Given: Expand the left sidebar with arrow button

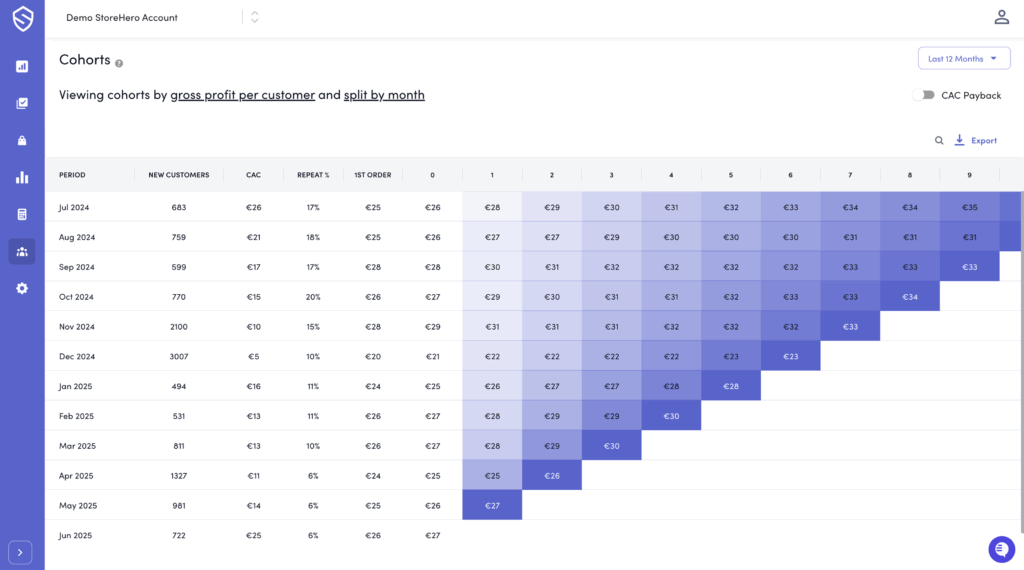Looking at the screenshot, I should [21, 552].
